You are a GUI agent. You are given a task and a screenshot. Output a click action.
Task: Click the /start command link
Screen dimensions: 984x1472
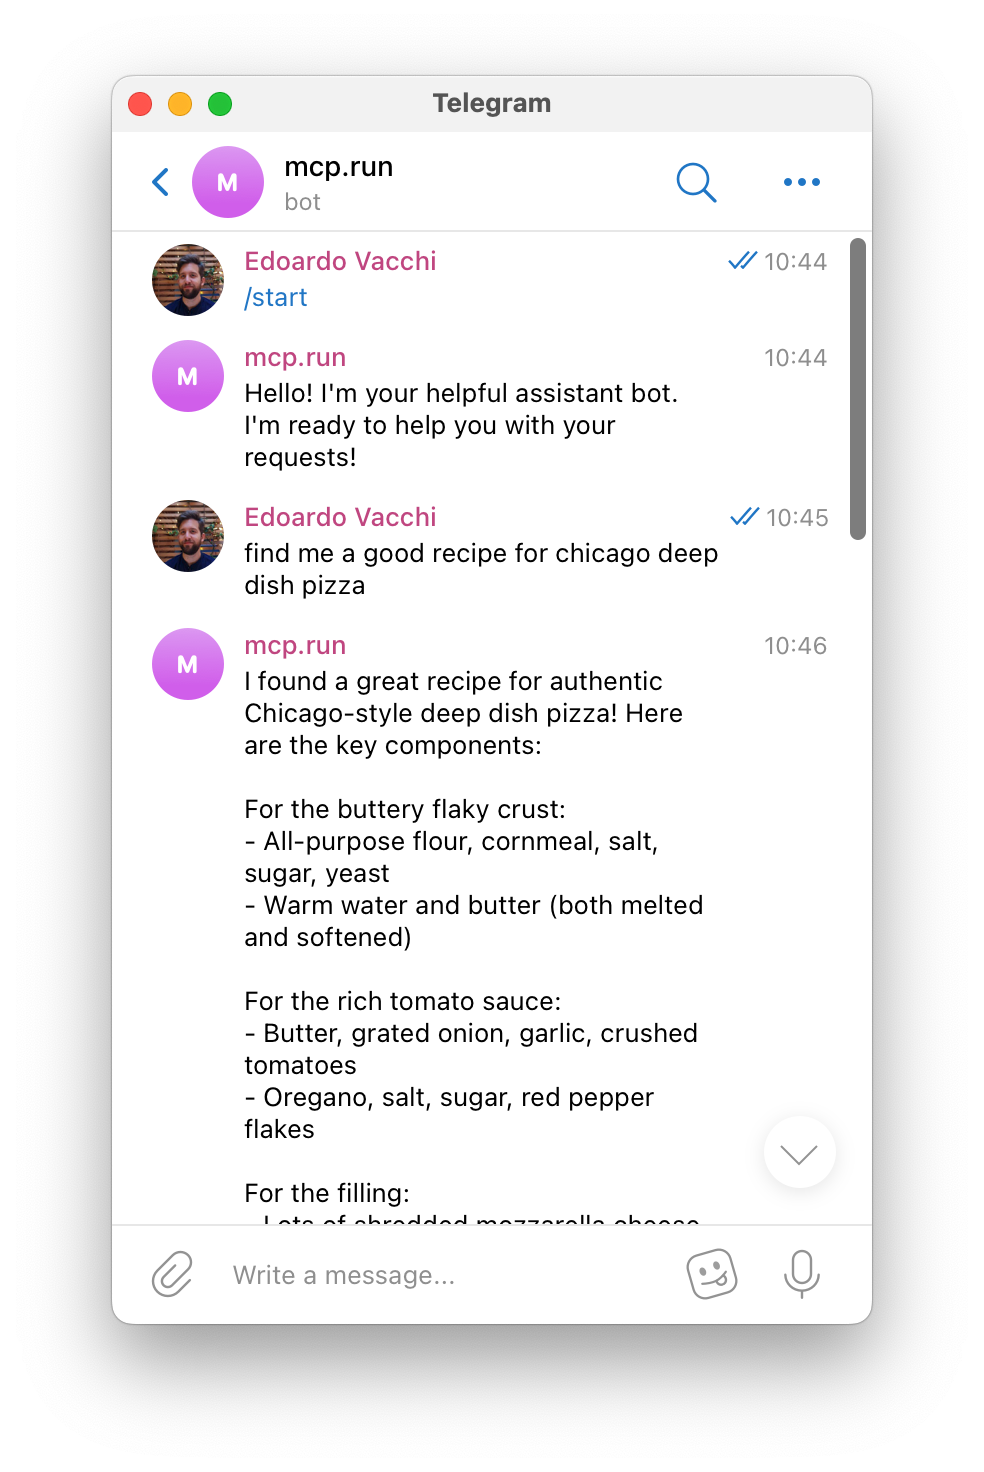276,298
